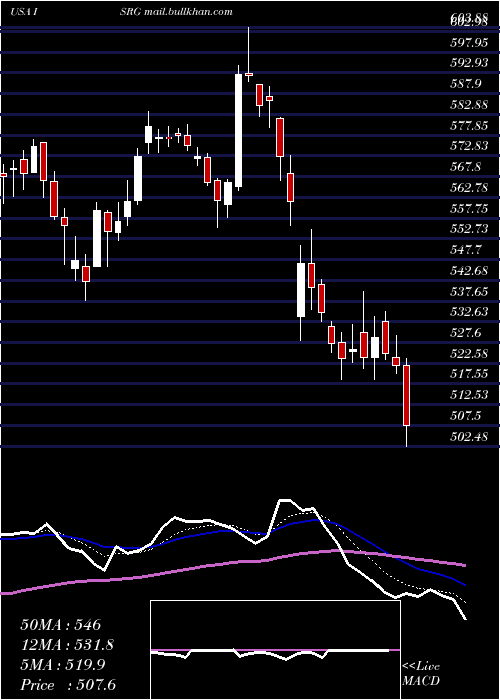Screen dimensions: 500x700
Task: Click the 522.58 price axis label
Action: [469, 354]
